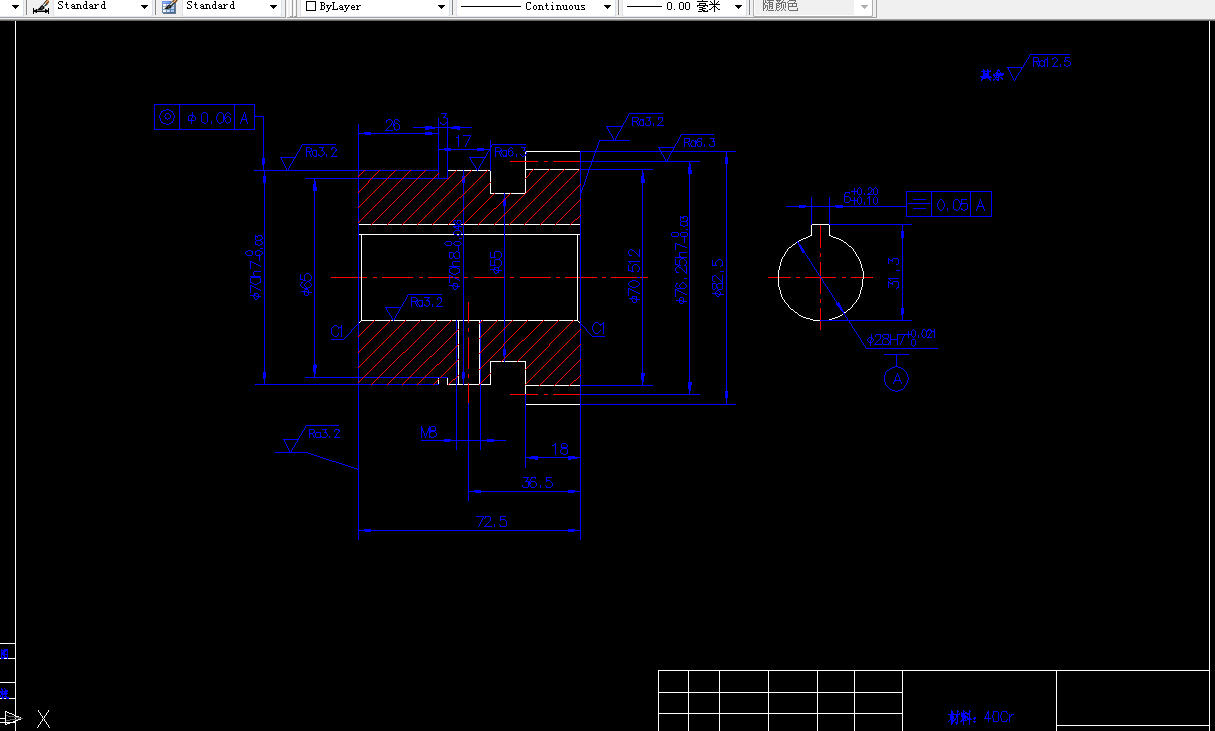
Task: Click the parallelism tolerance frame near keyway view
Action: (948, 204)
